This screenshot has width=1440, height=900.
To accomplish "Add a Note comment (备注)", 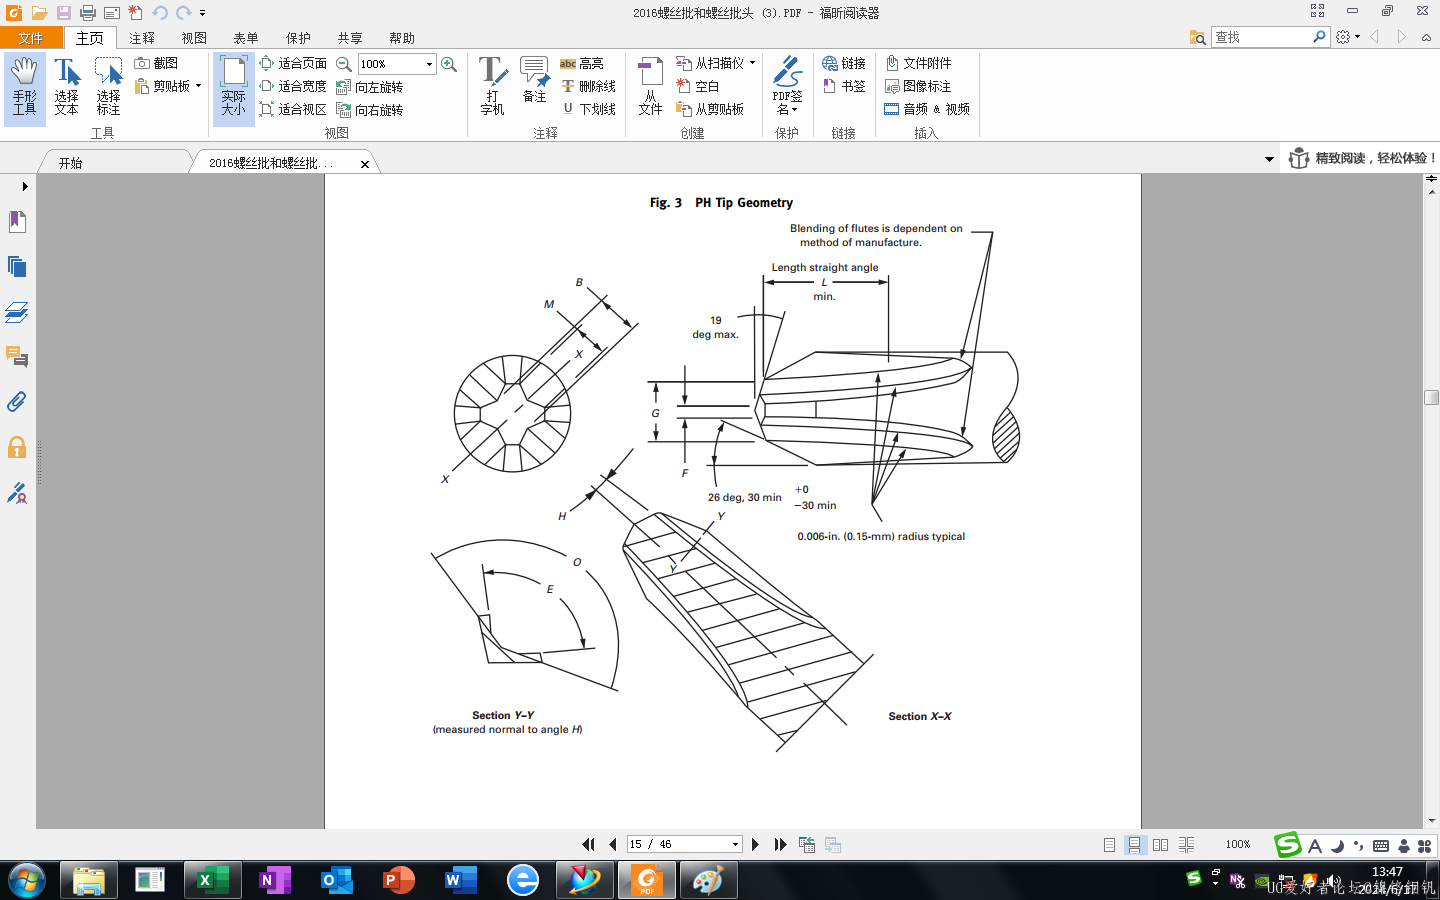I will [x=535, y=82].
